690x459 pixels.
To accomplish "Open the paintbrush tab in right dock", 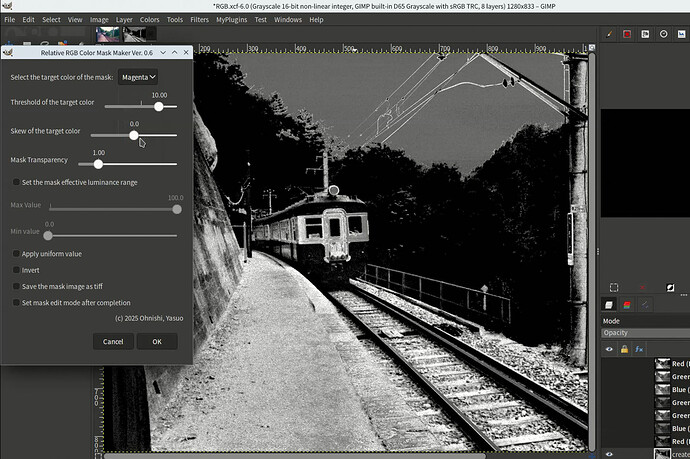I will pyautogui.click(x=609, y=34).
